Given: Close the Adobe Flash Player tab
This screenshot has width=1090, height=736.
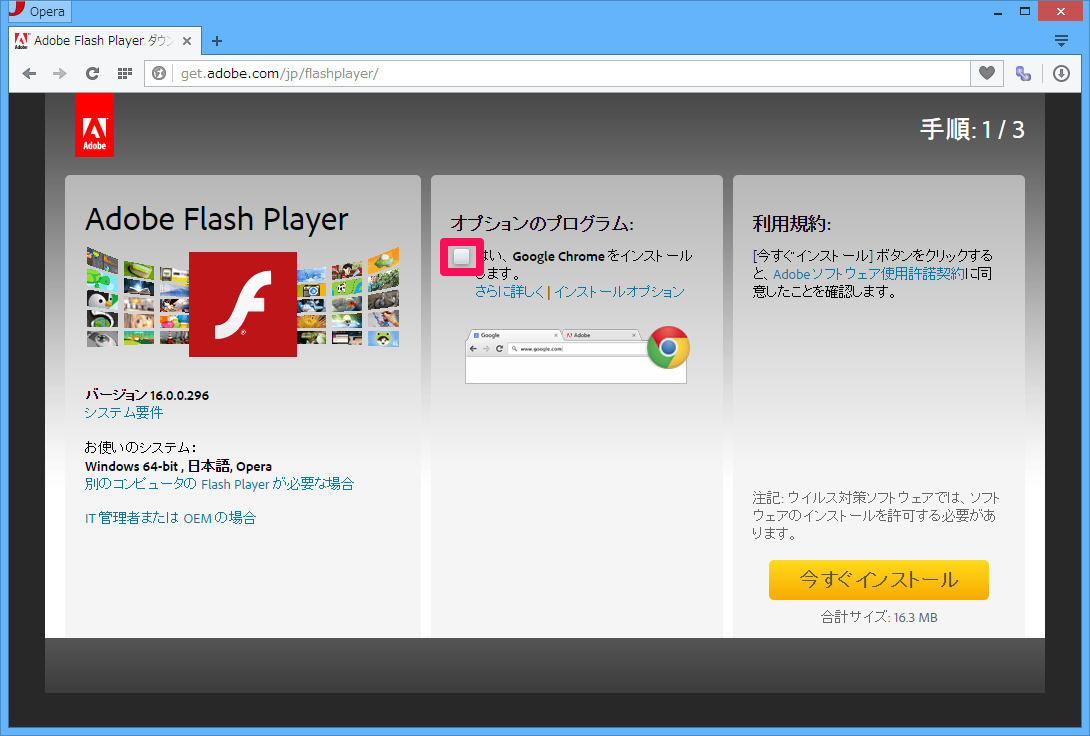Looking at the screenshot, I should (x=187, y=41).
